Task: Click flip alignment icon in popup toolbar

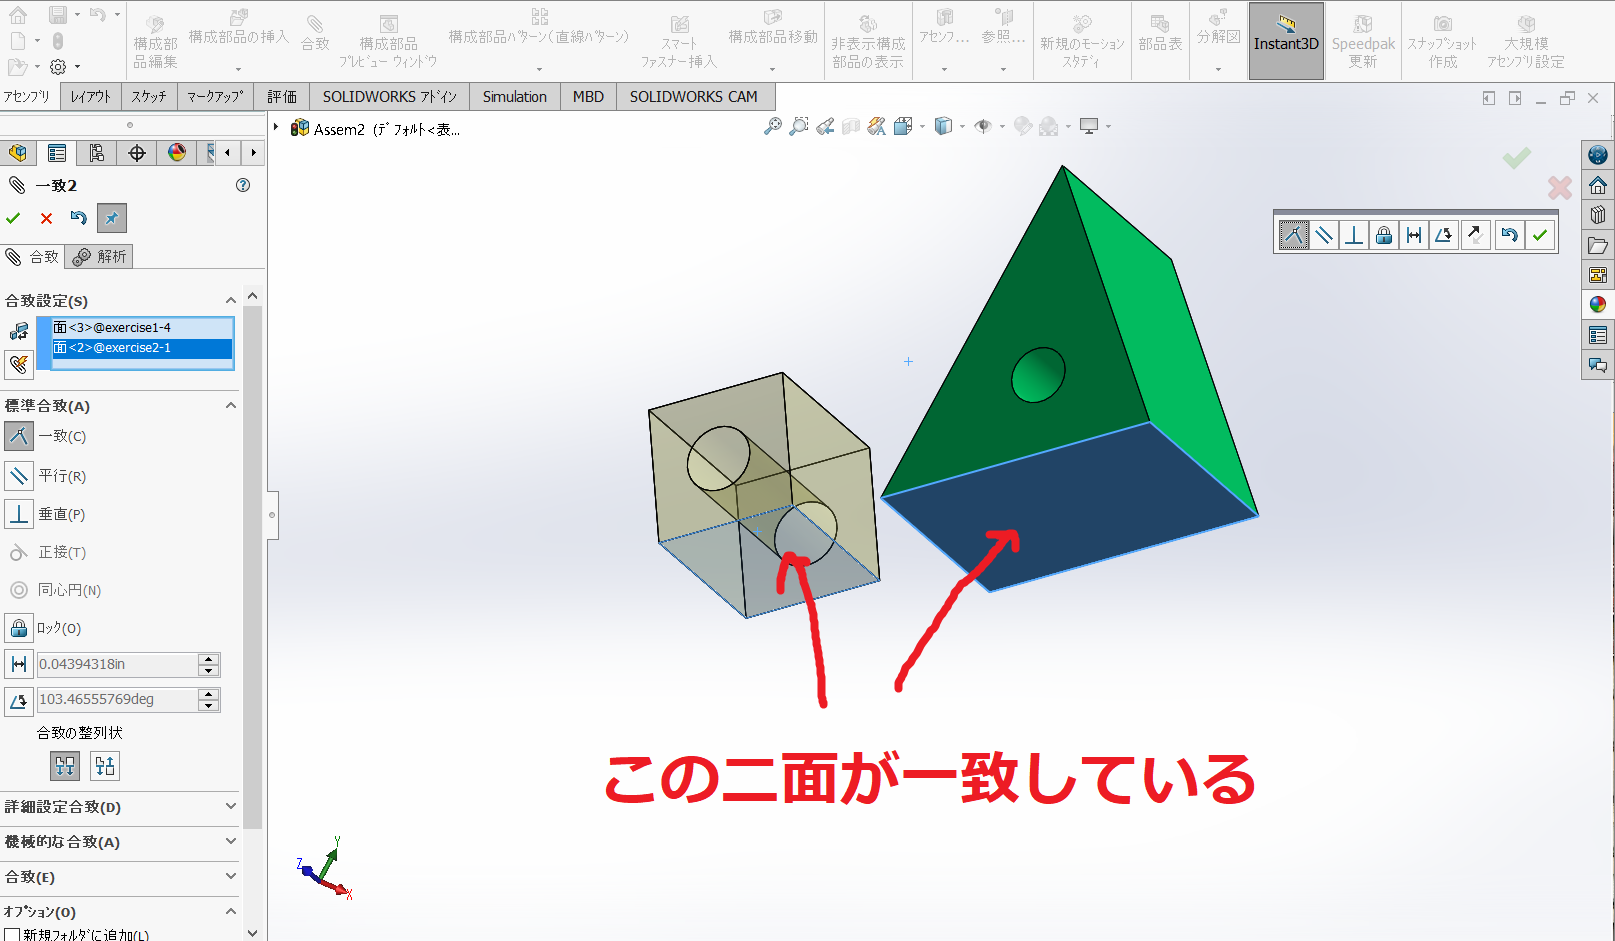Action: (x=1475, y=235)
